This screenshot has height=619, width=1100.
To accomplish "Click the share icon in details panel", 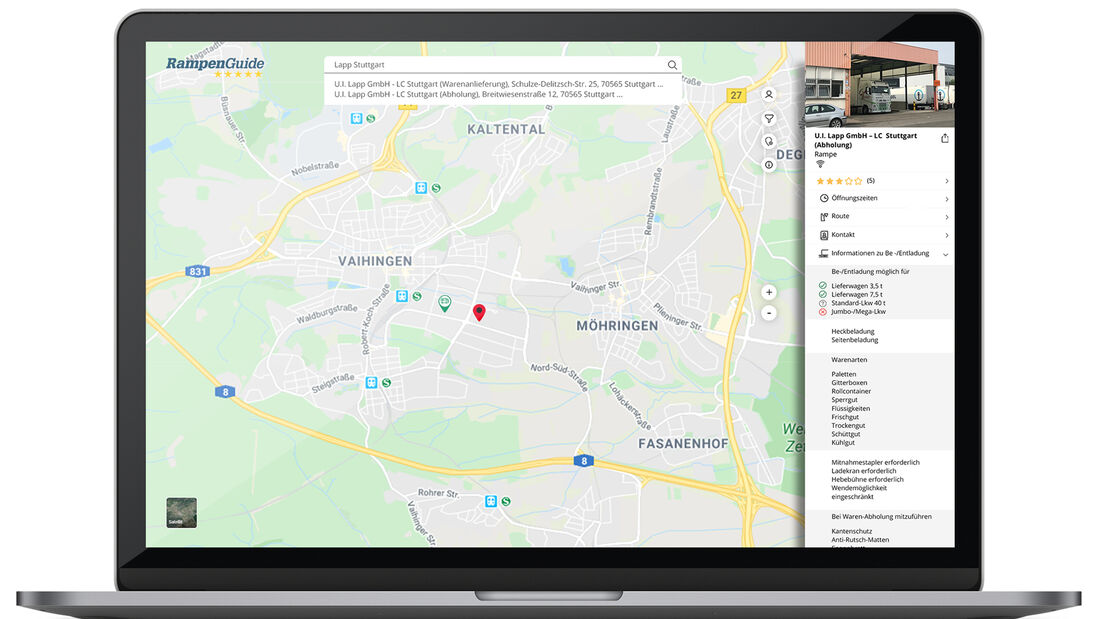I will pos(945,139).
